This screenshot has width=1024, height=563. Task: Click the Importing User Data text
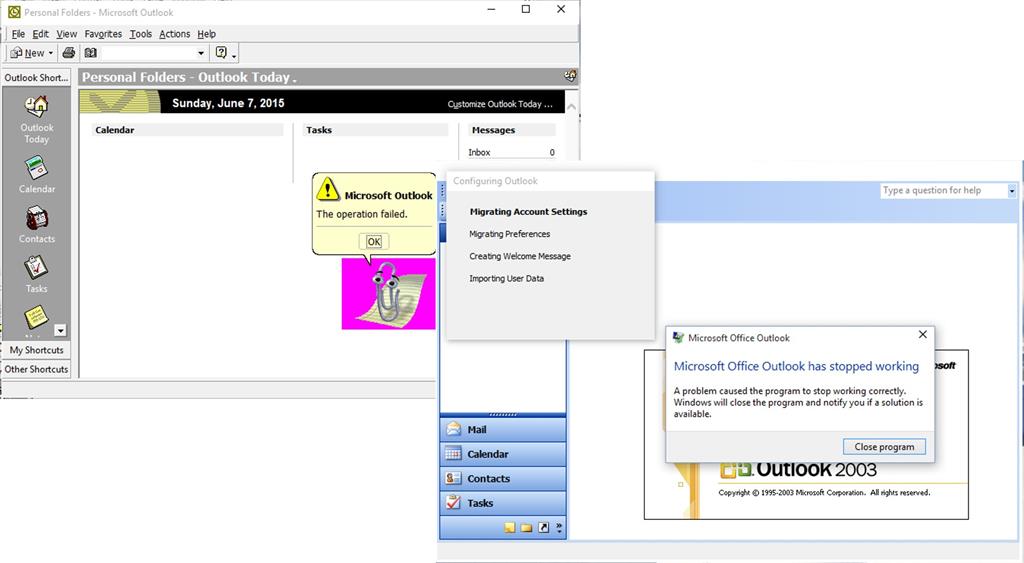(506, 278)
